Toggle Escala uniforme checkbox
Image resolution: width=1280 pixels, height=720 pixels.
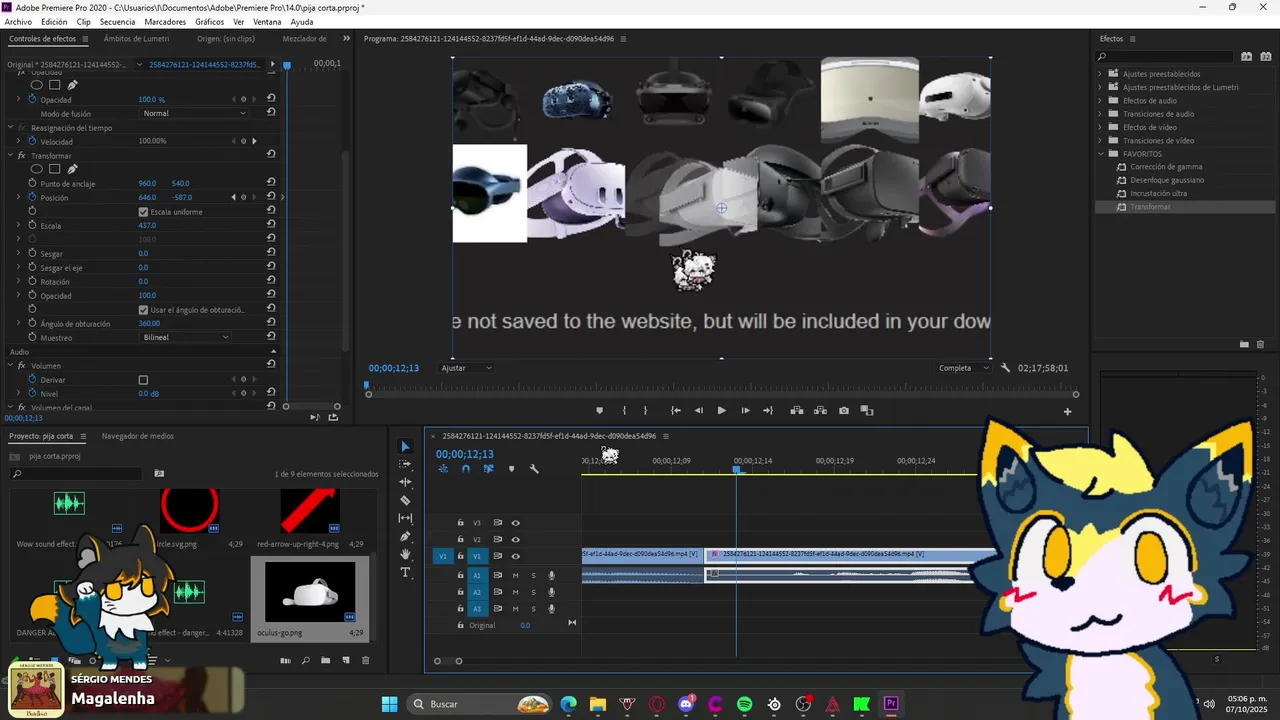point(143,212)
